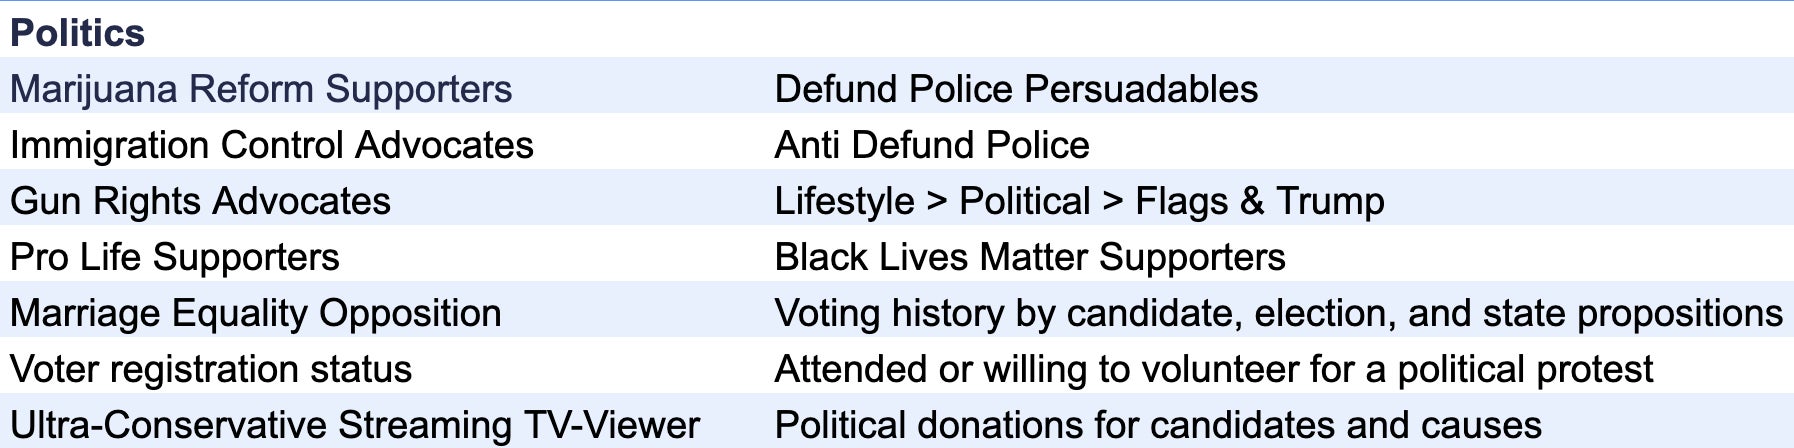This screenshot has height=448, width=1794.
Task: Click the Voter registration status entry
Action: pos(211,369)
